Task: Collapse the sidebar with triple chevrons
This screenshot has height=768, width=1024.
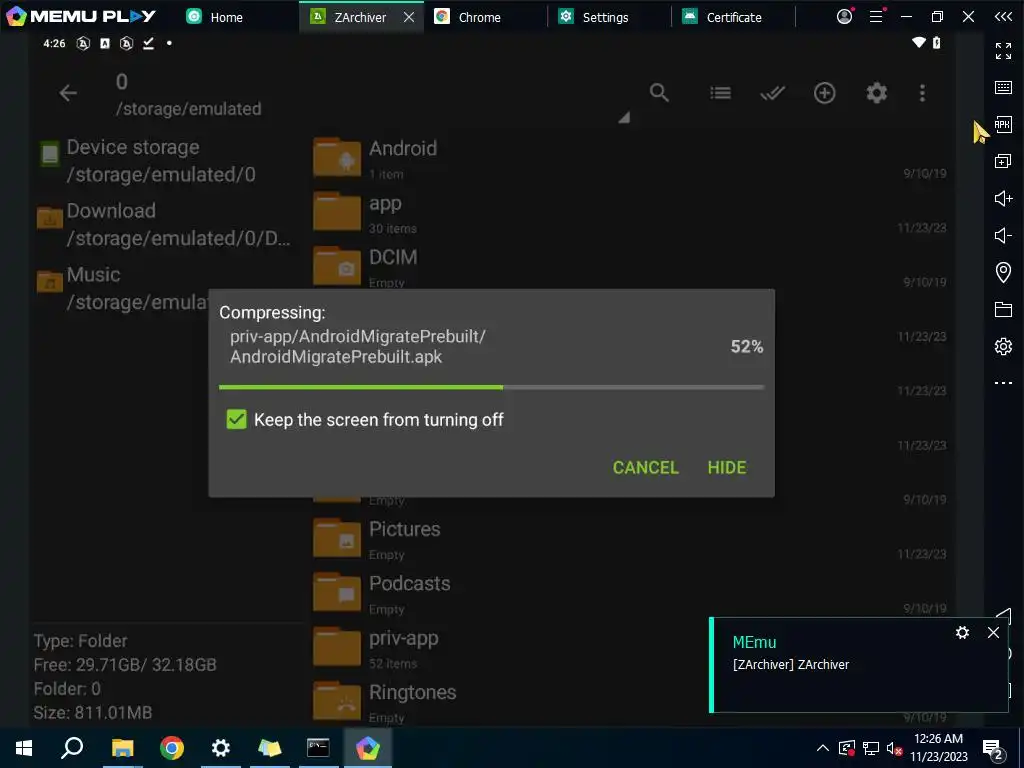Action: pos(1003,16)
